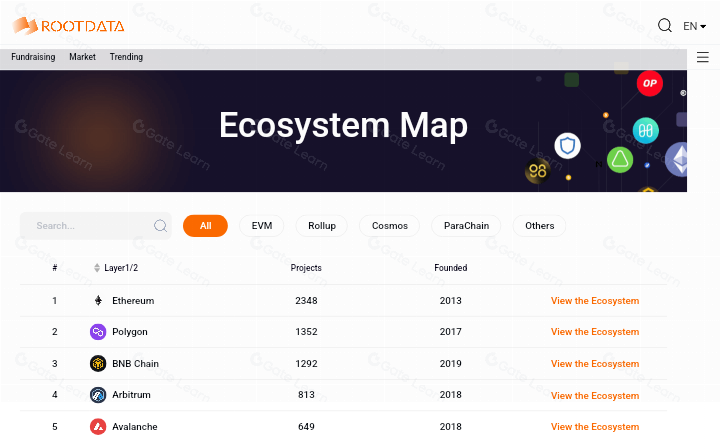Open the Ethereum chain name
The image size is (720, 439).
pyautogui.click(x=133, y=301)
